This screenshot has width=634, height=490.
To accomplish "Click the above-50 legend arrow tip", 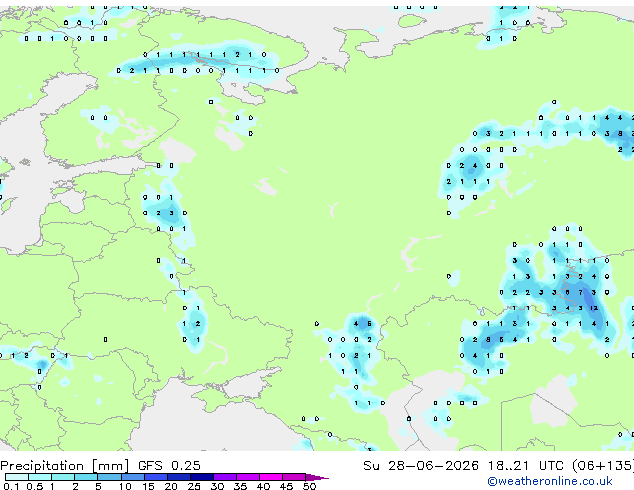I will pos(317,477).
